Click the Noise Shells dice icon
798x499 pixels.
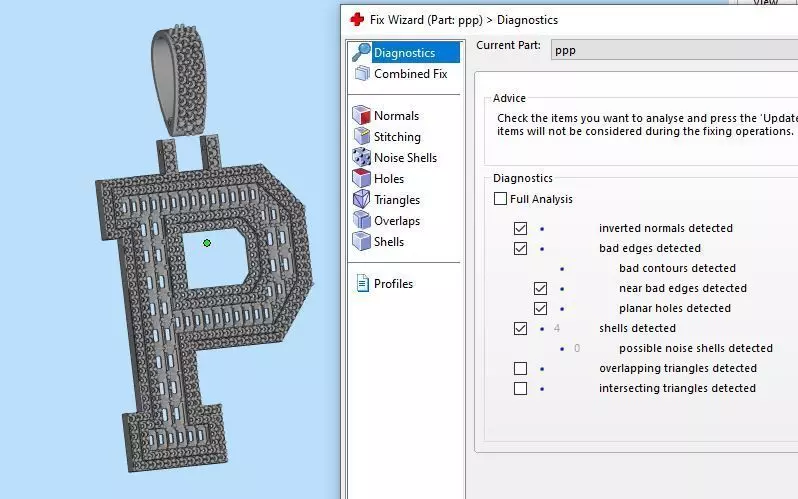[361, 157]
